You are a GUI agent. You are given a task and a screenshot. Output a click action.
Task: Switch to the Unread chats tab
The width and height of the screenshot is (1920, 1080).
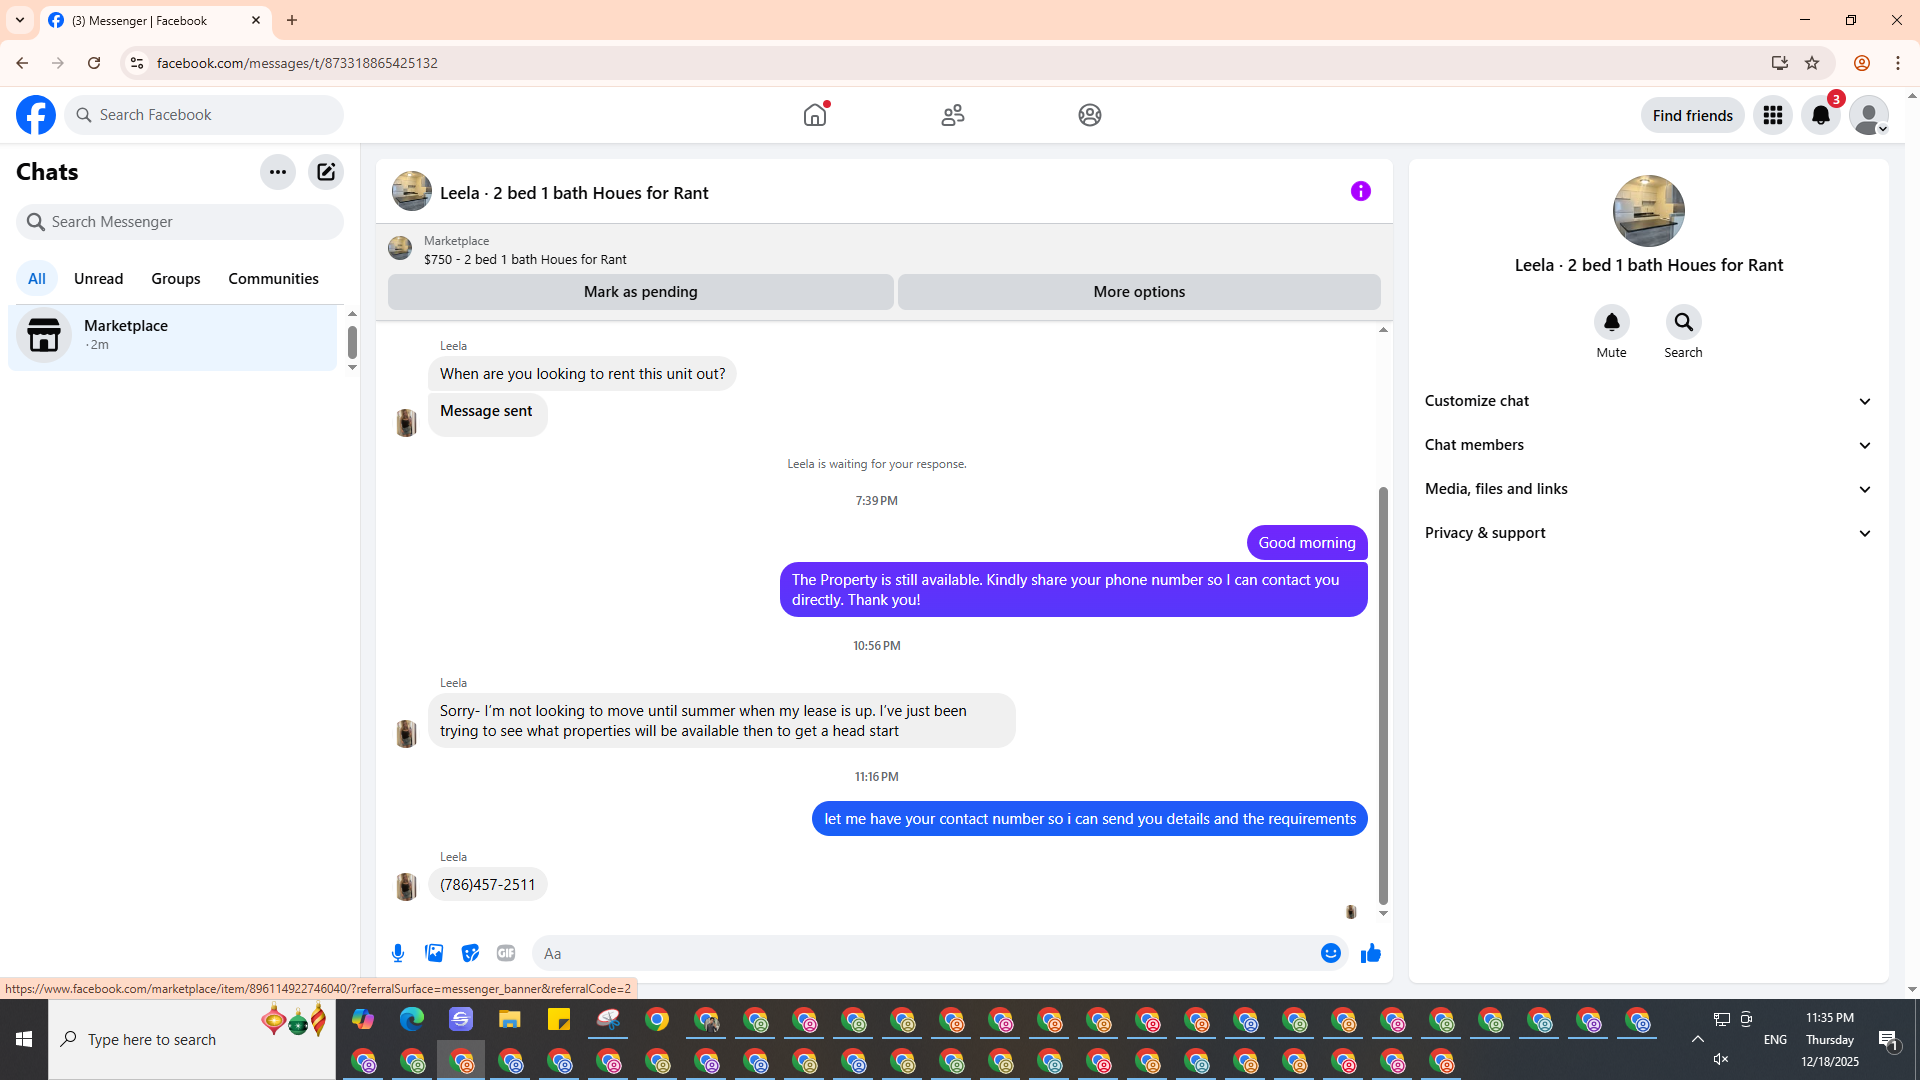98,279
